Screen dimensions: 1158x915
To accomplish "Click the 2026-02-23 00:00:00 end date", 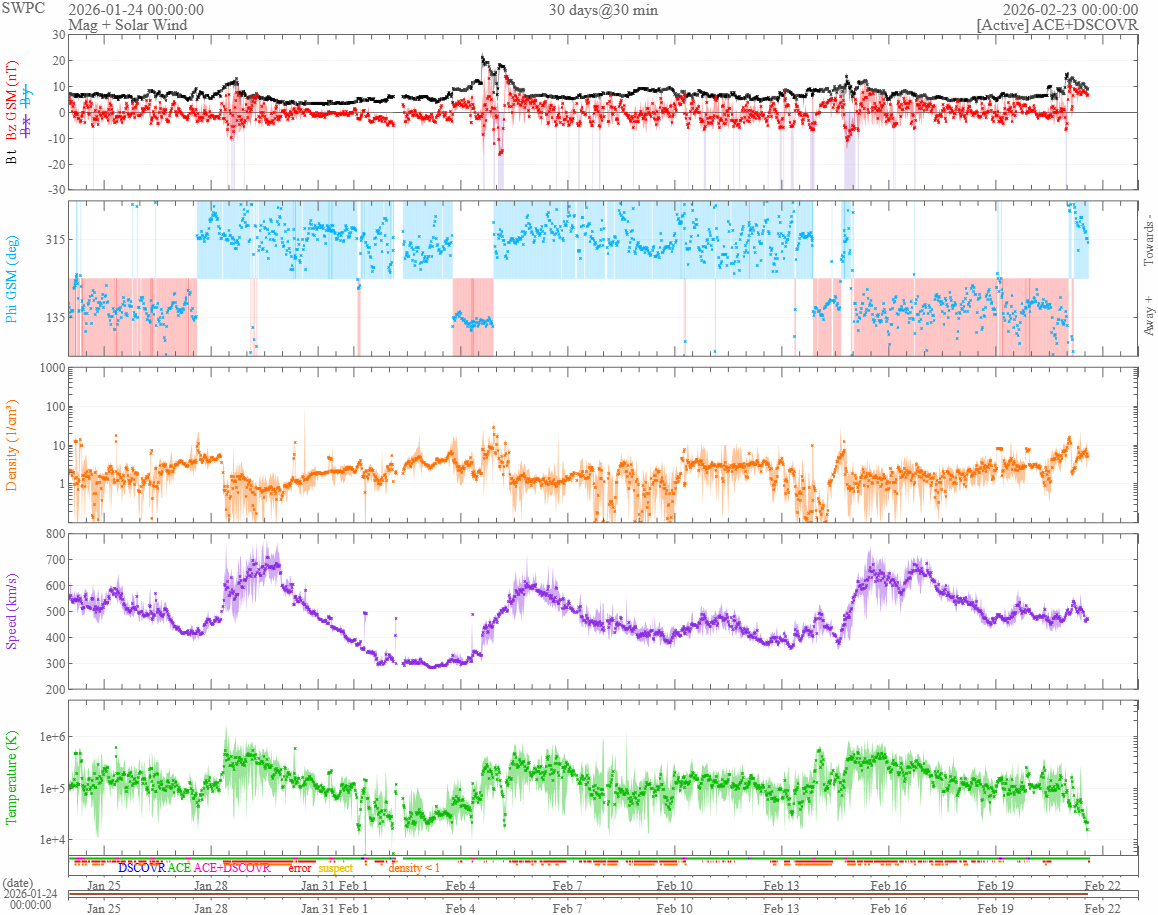I will coord(1070,10).
